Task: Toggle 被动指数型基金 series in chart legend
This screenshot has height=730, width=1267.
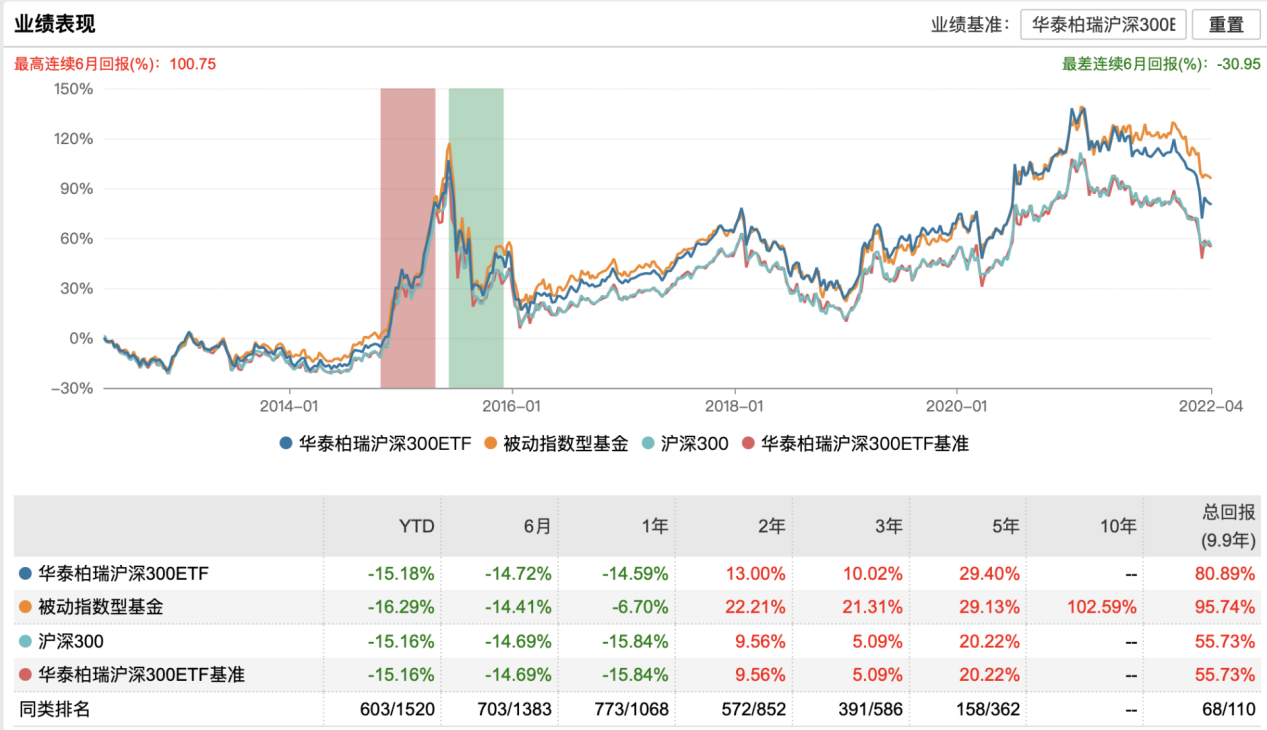Action: click(556, 443)
